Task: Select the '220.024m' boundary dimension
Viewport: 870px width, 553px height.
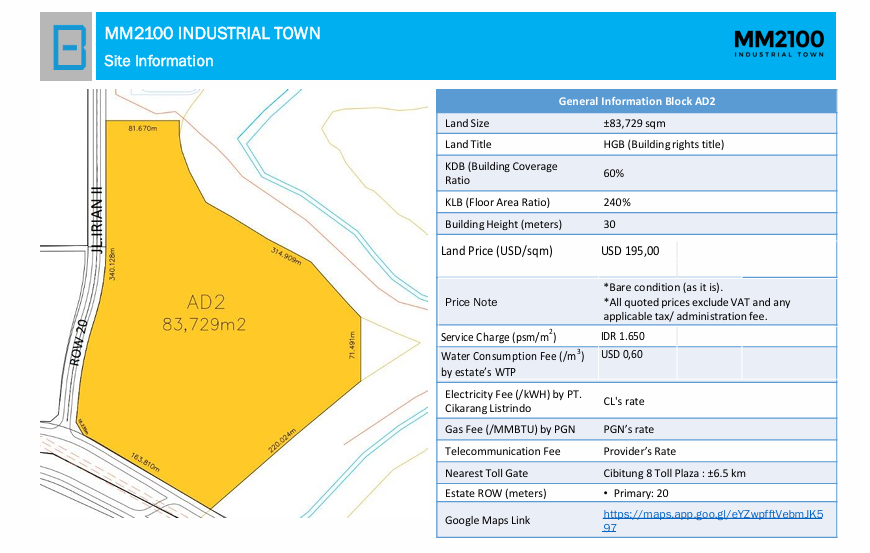Action: 282,440
